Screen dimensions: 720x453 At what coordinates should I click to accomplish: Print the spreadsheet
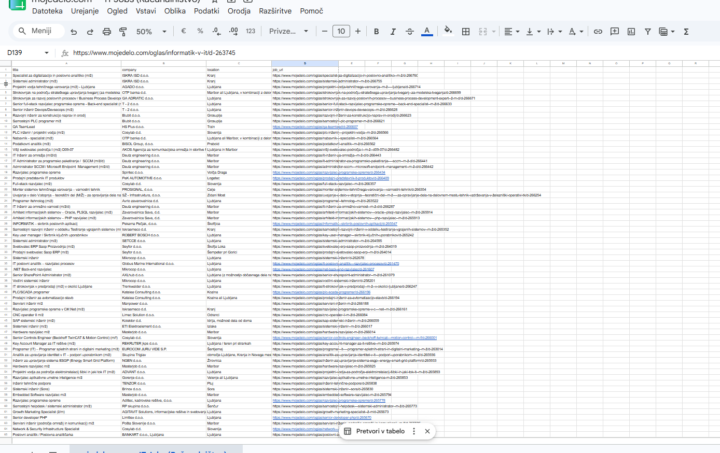click(x=107, y=32)
